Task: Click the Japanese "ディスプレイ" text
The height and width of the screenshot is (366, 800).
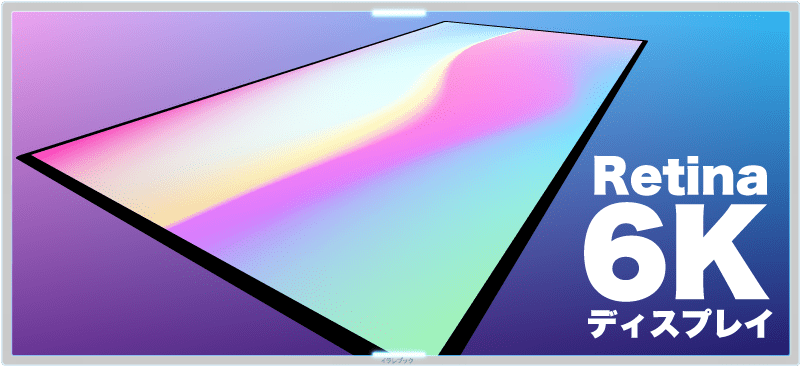Action: click(x=679, y=323)
